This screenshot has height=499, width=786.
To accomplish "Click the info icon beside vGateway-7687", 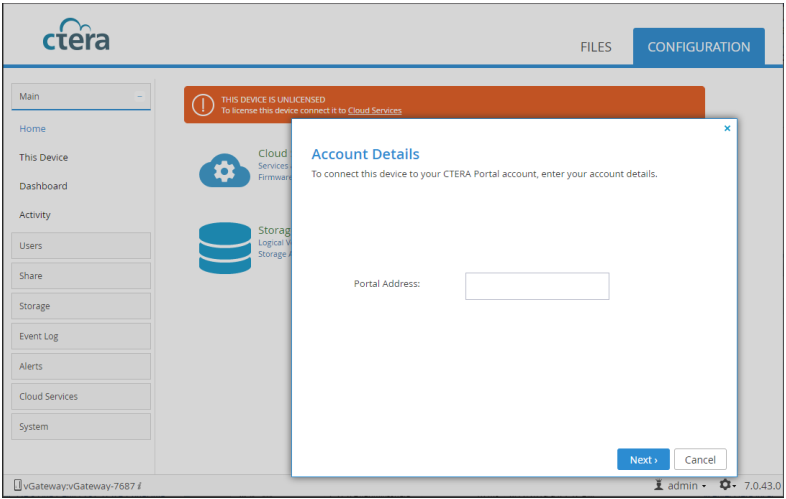I will point(139,485).
